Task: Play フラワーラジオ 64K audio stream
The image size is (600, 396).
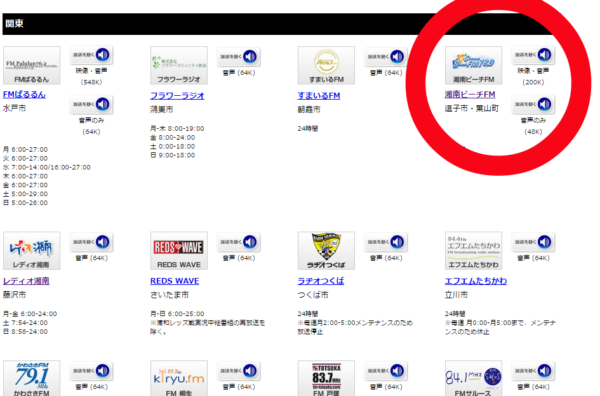Action: pos(238,57)
